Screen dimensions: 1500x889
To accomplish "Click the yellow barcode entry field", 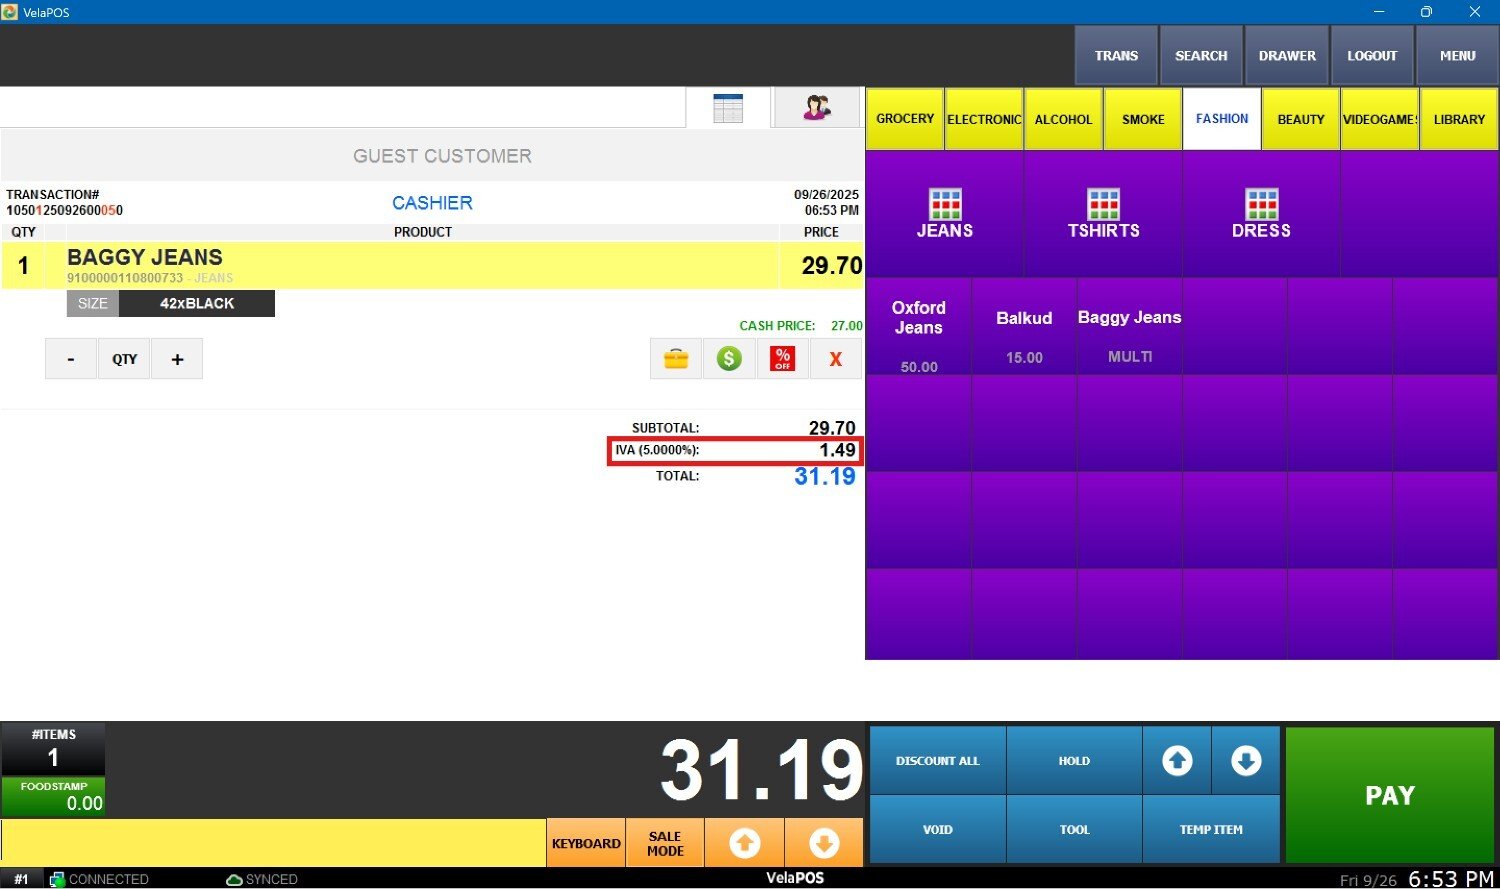I will (x=273, y=843).
